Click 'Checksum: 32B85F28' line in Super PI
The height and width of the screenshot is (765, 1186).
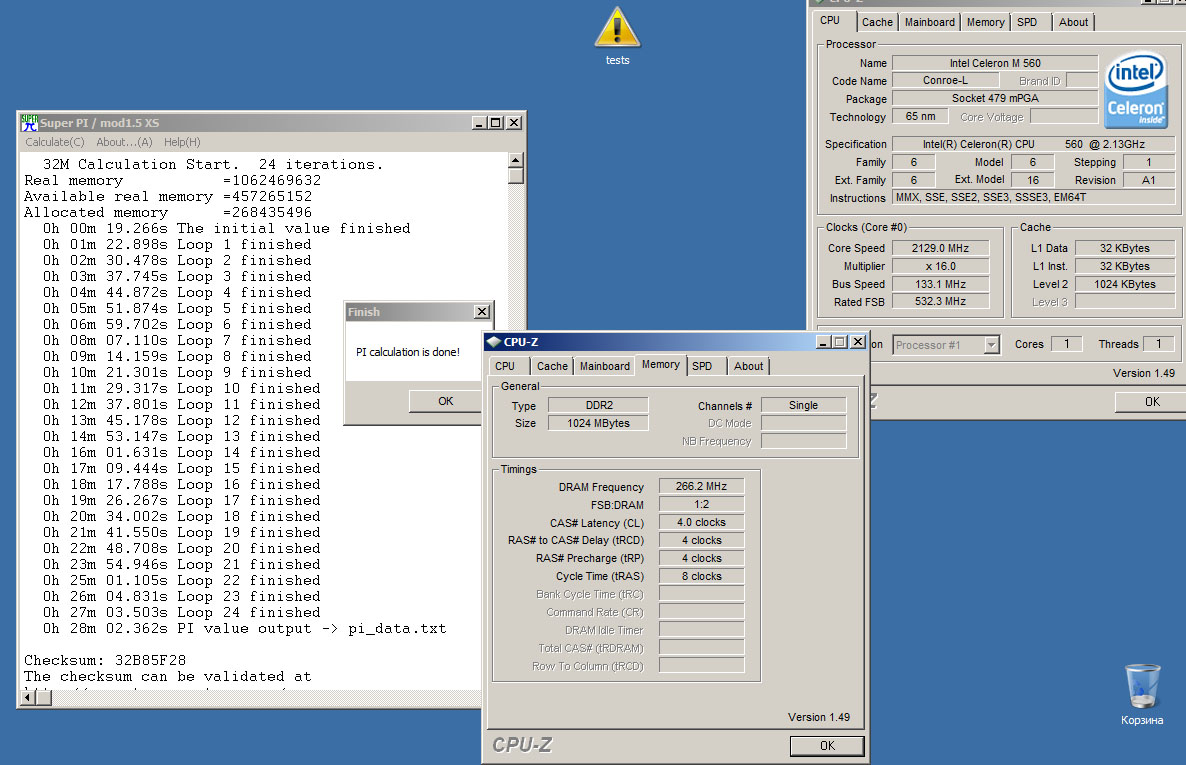click(x=105, y=661)
